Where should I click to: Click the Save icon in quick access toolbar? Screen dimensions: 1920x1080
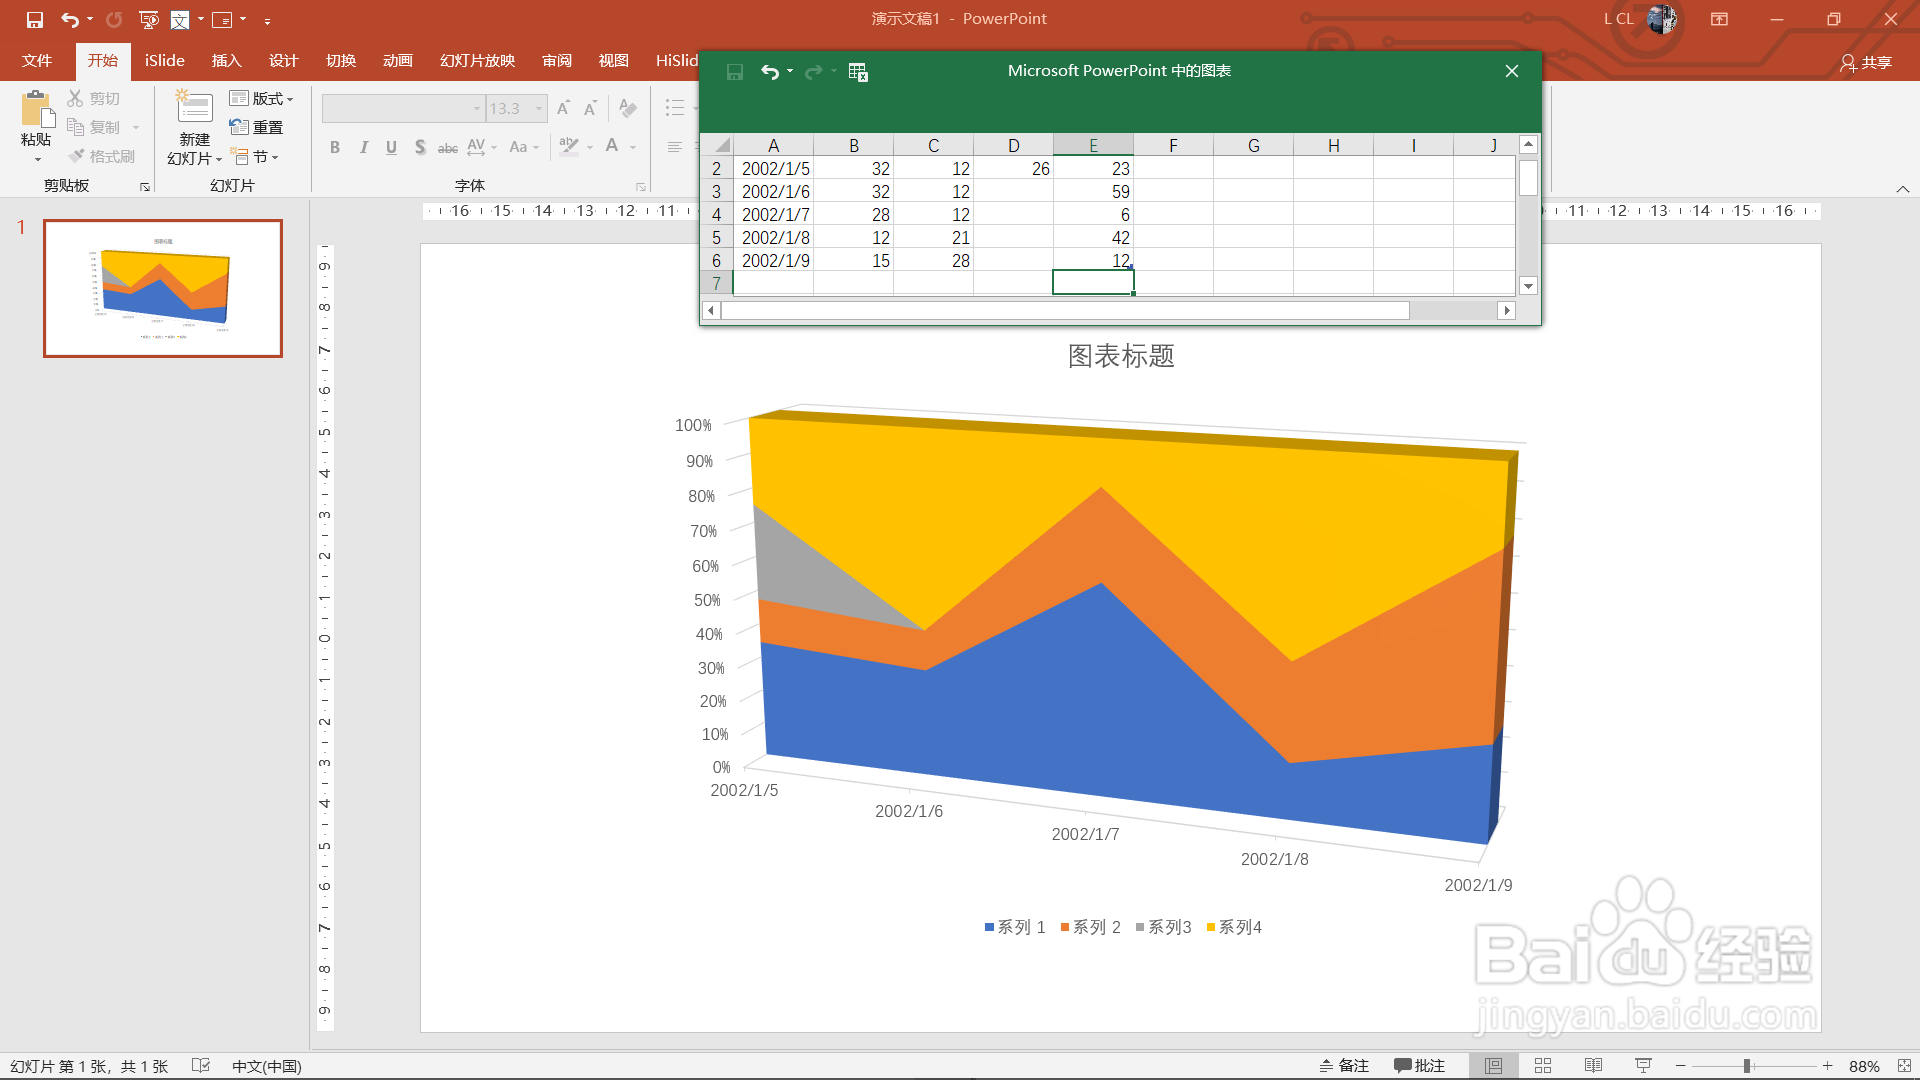35,19
